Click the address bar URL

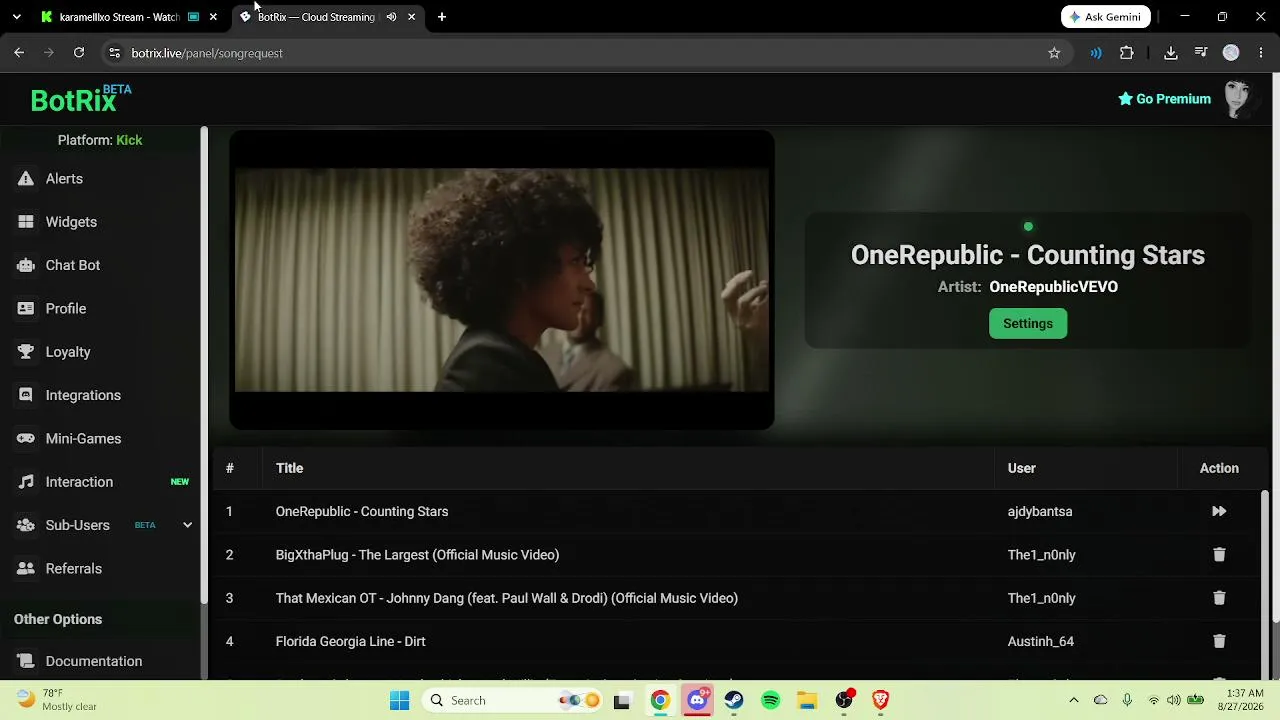point(207,53)
